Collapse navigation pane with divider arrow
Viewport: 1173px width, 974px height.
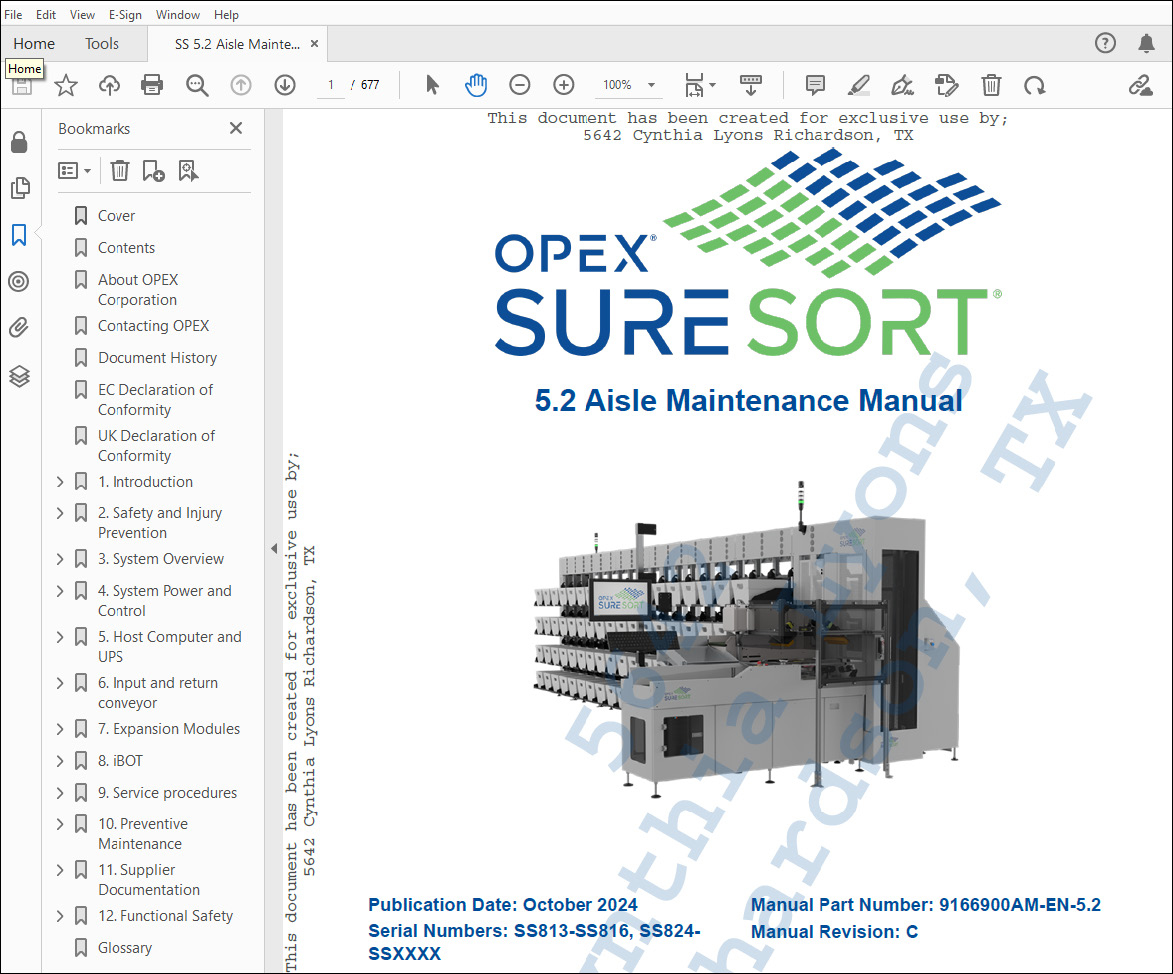274,548
